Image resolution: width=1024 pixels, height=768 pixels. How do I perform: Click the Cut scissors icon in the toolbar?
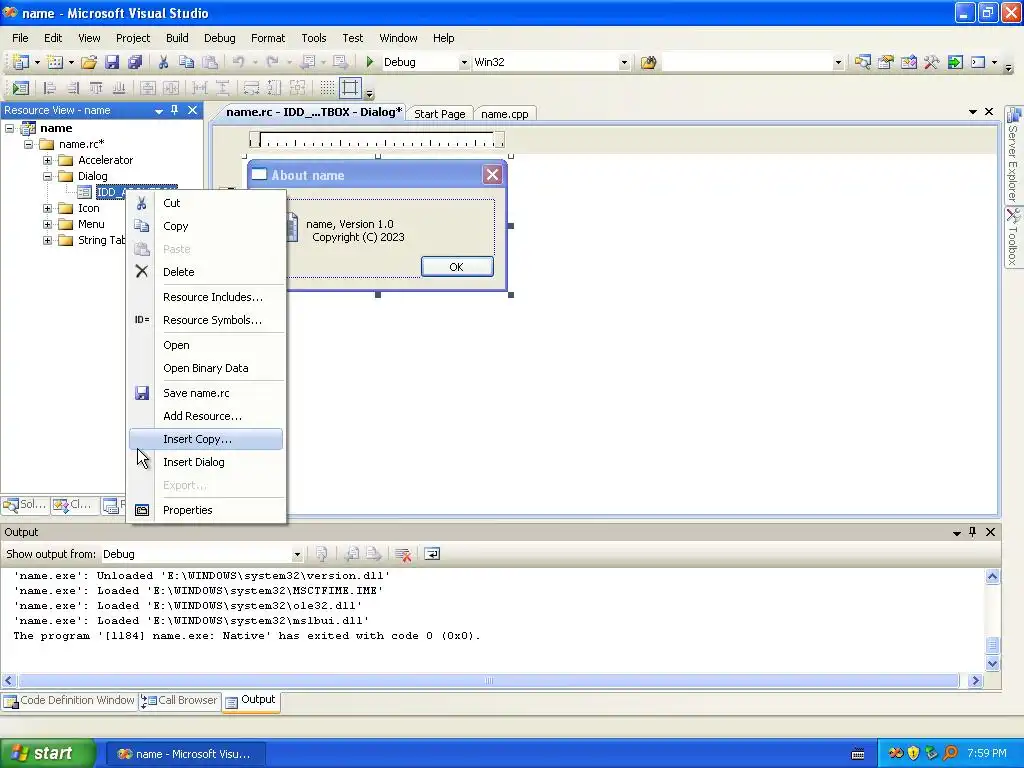[x=163, y=62]
